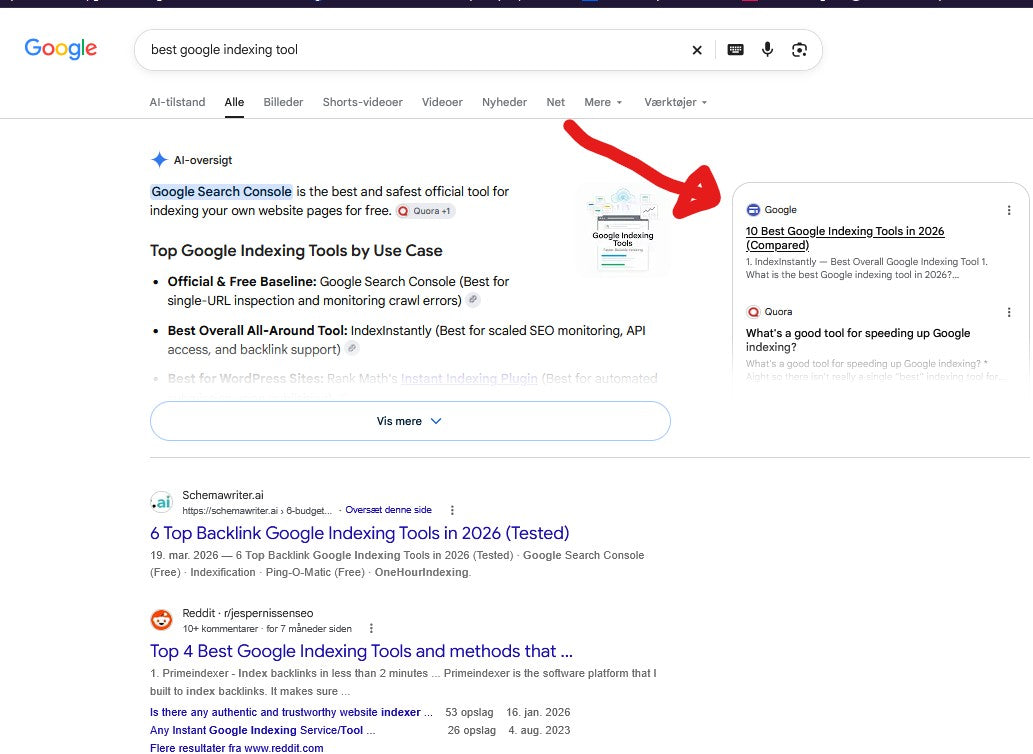Open the Net tab
This screenshot has width=1033, height=754.
[x=555, y=102]
